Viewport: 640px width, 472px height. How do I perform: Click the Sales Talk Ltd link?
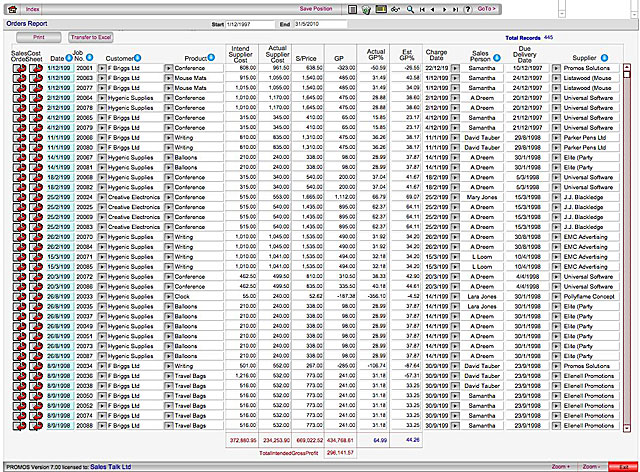[x=111, y=467]
